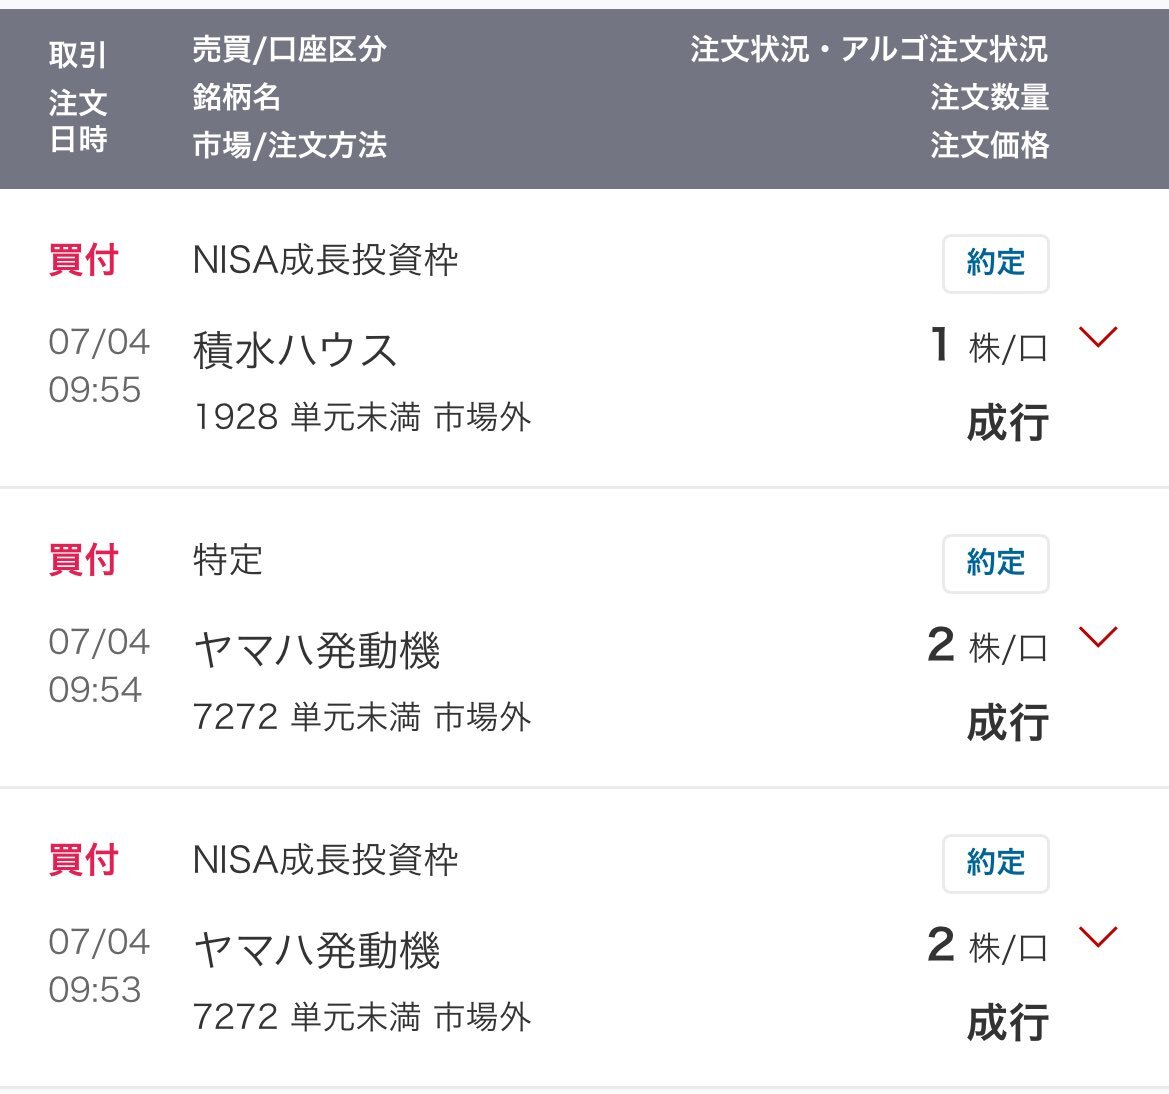
Task: Open the 約定 status badge for 積水ハウス
Action: tap(995, 263)
